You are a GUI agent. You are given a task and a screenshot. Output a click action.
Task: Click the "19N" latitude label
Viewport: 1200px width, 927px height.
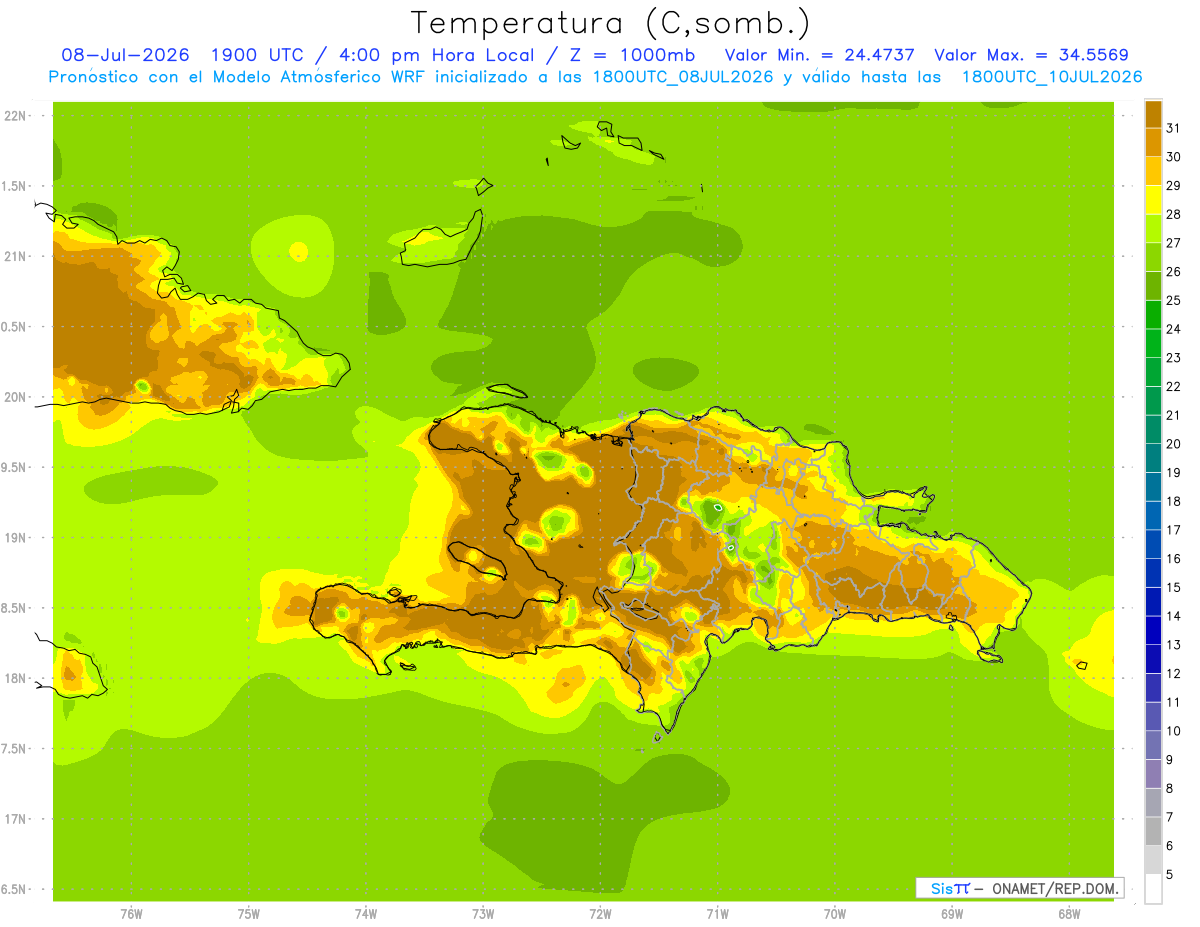coord(15,538)
